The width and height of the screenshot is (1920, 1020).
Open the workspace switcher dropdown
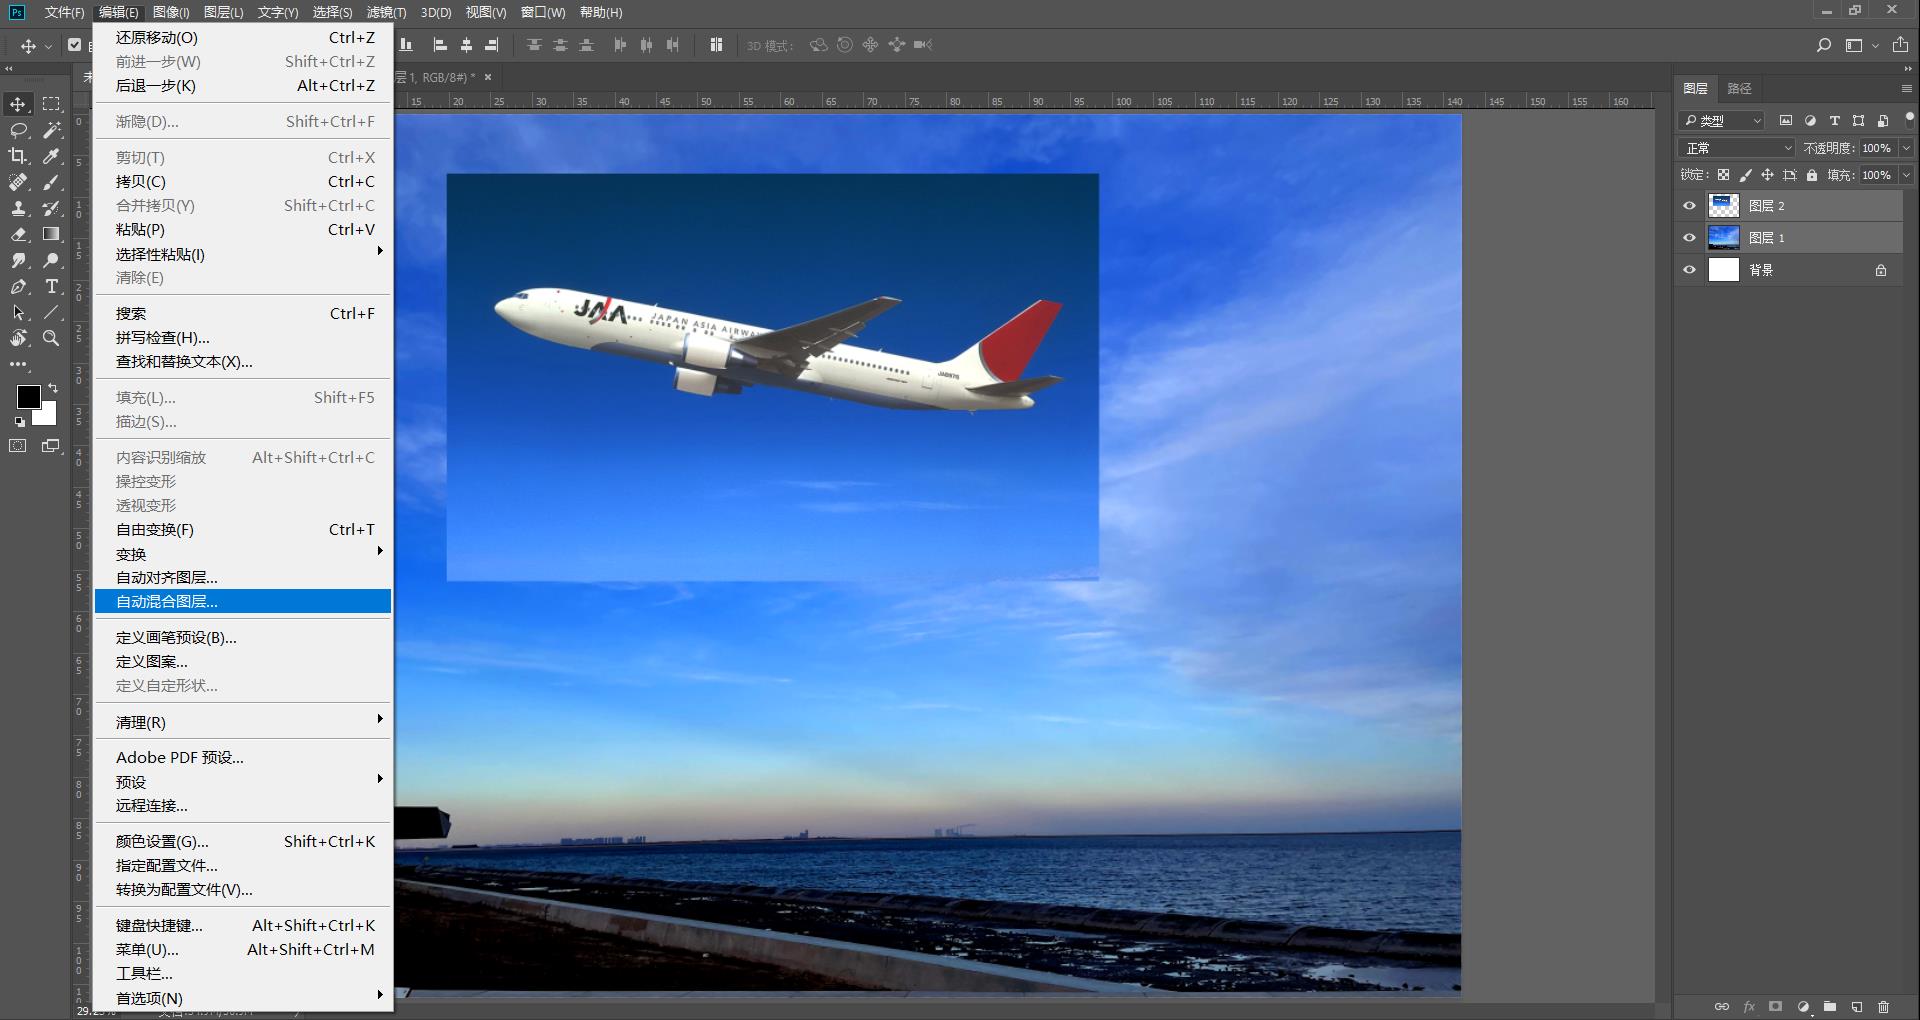click(1861, 45)
